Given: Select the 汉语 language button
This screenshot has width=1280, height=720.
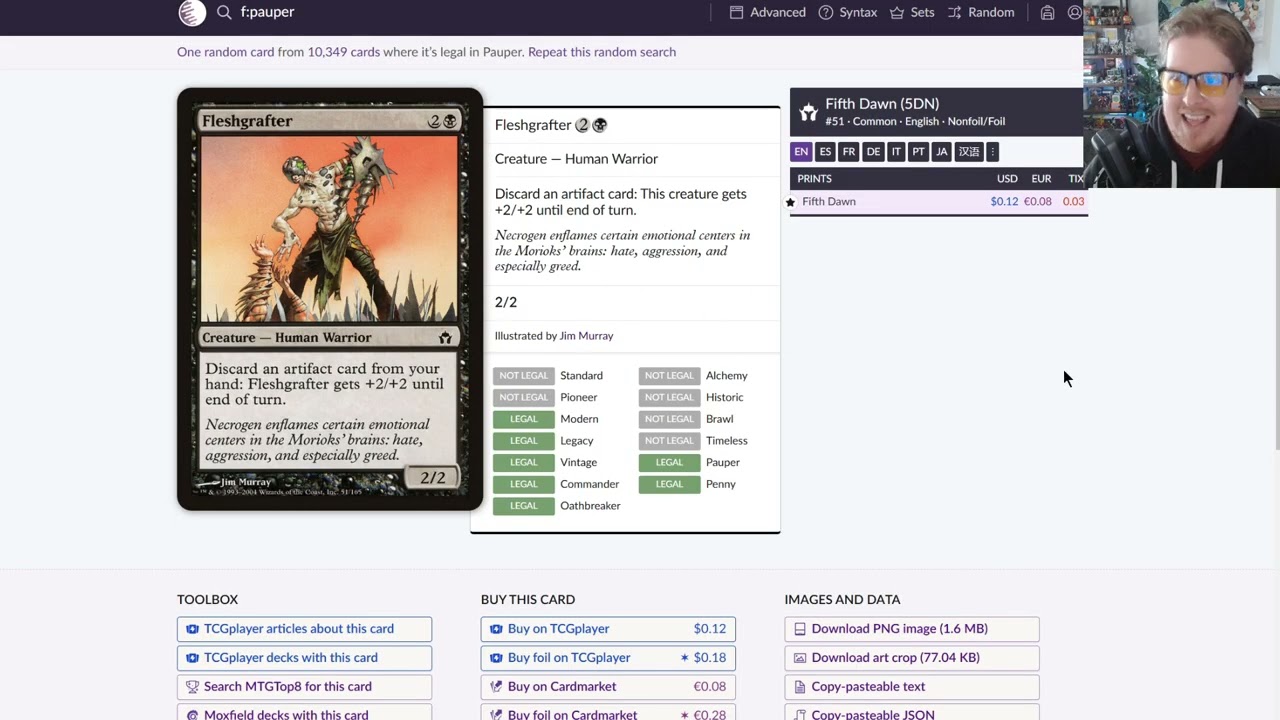Looking at the screenshot, I should tap(969, 152).
